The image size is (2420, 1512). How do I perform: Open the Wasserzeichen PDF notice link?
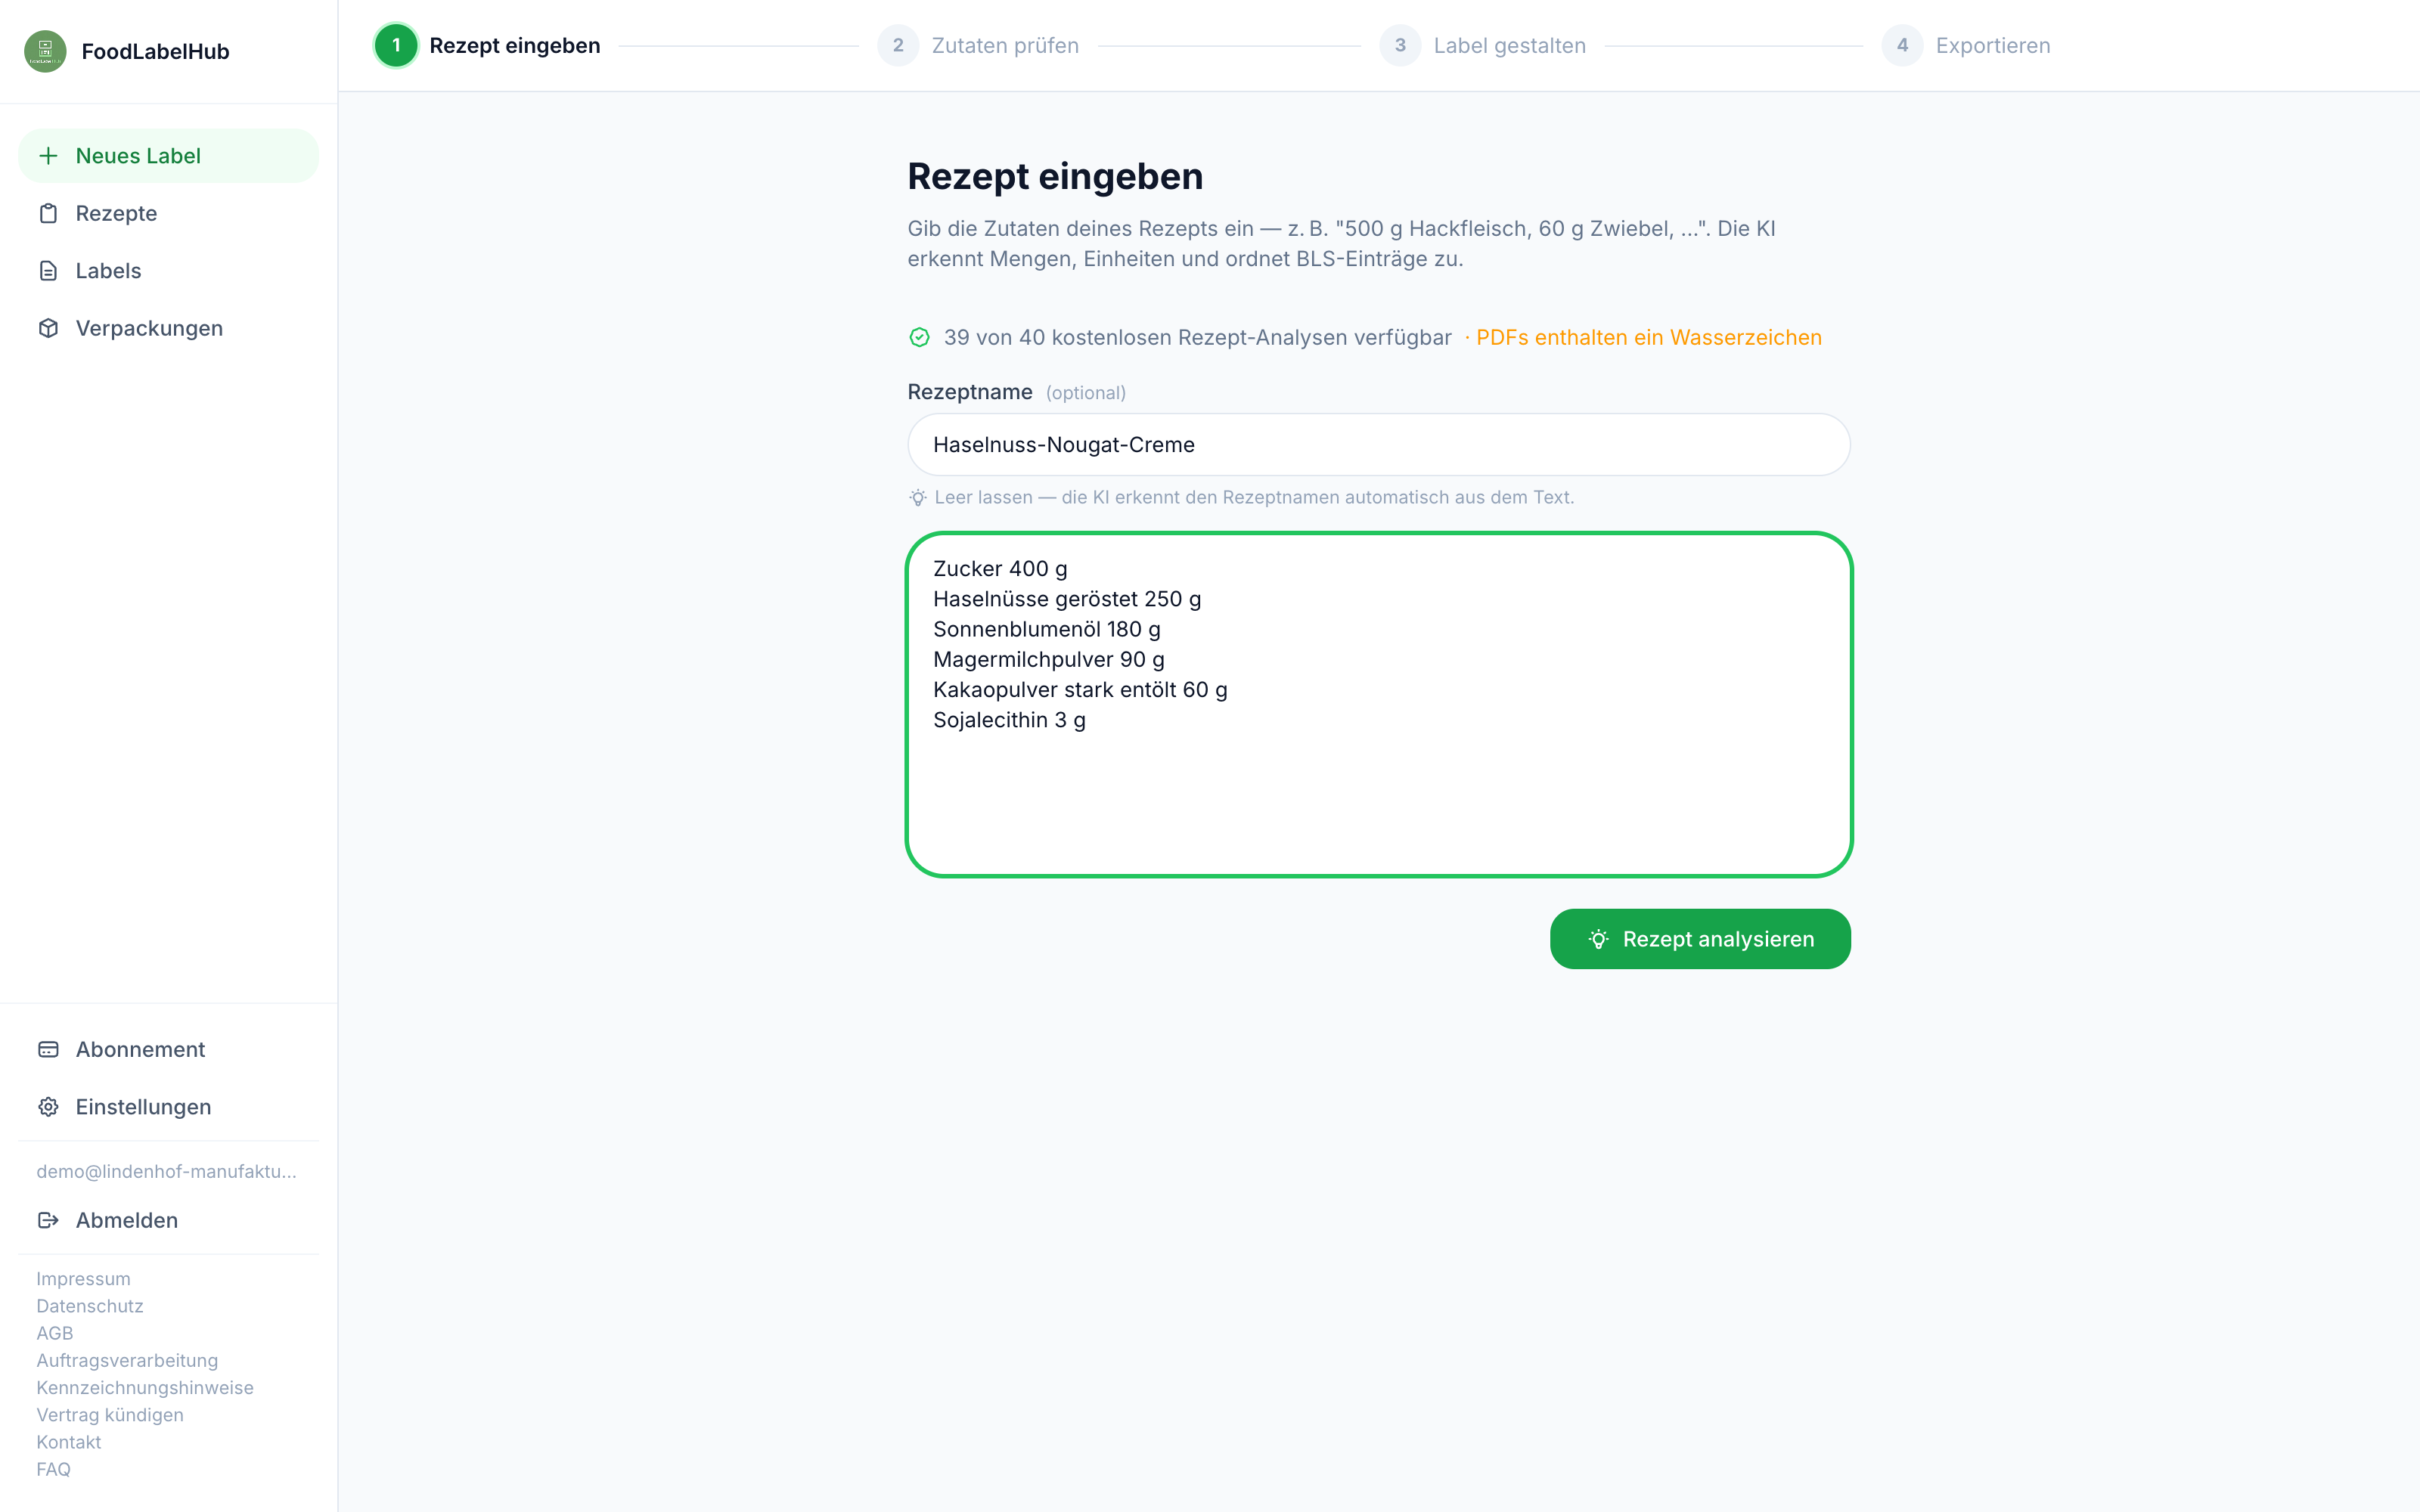(1649, 338)
